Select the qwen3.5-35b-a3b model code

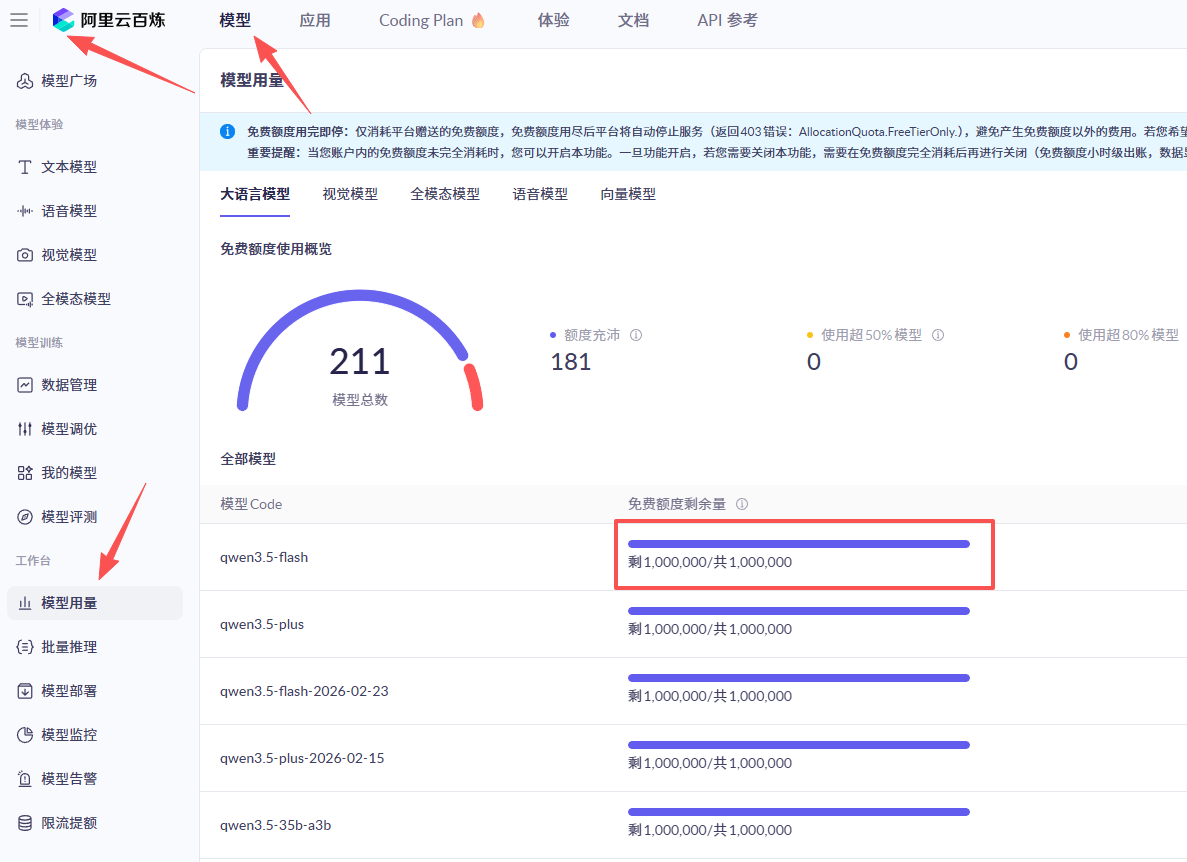(276, 825)
